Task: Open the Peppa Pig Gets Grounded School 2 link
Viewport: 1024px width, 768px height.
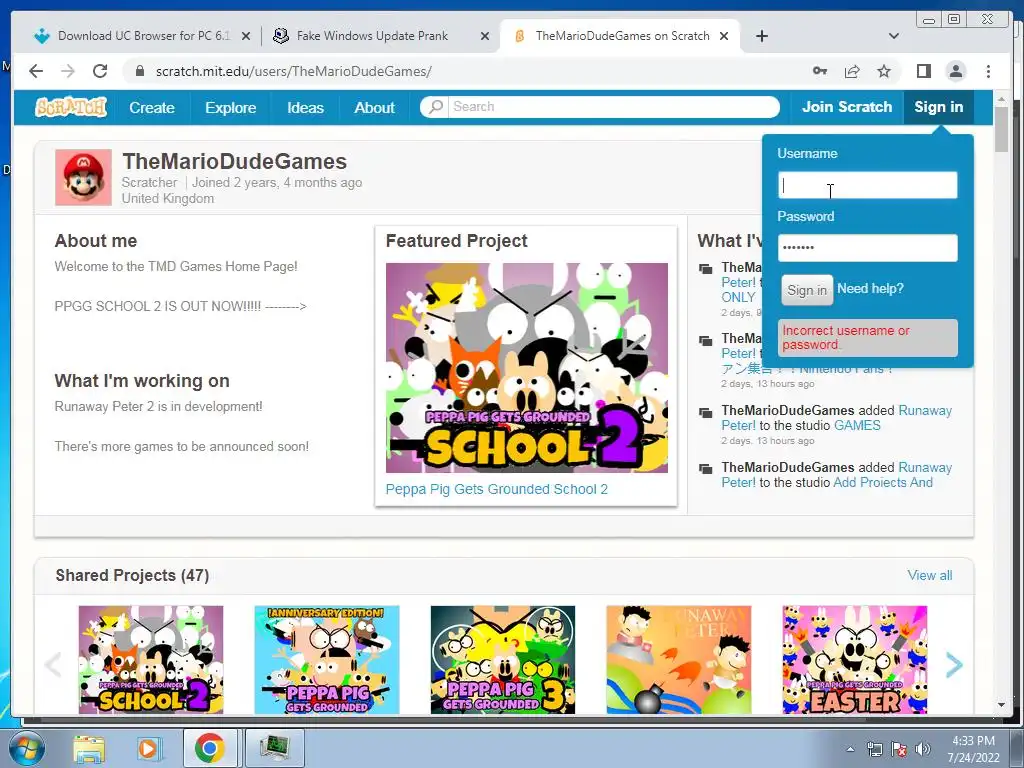Action: pyautogui.click(x=496, y=489)
